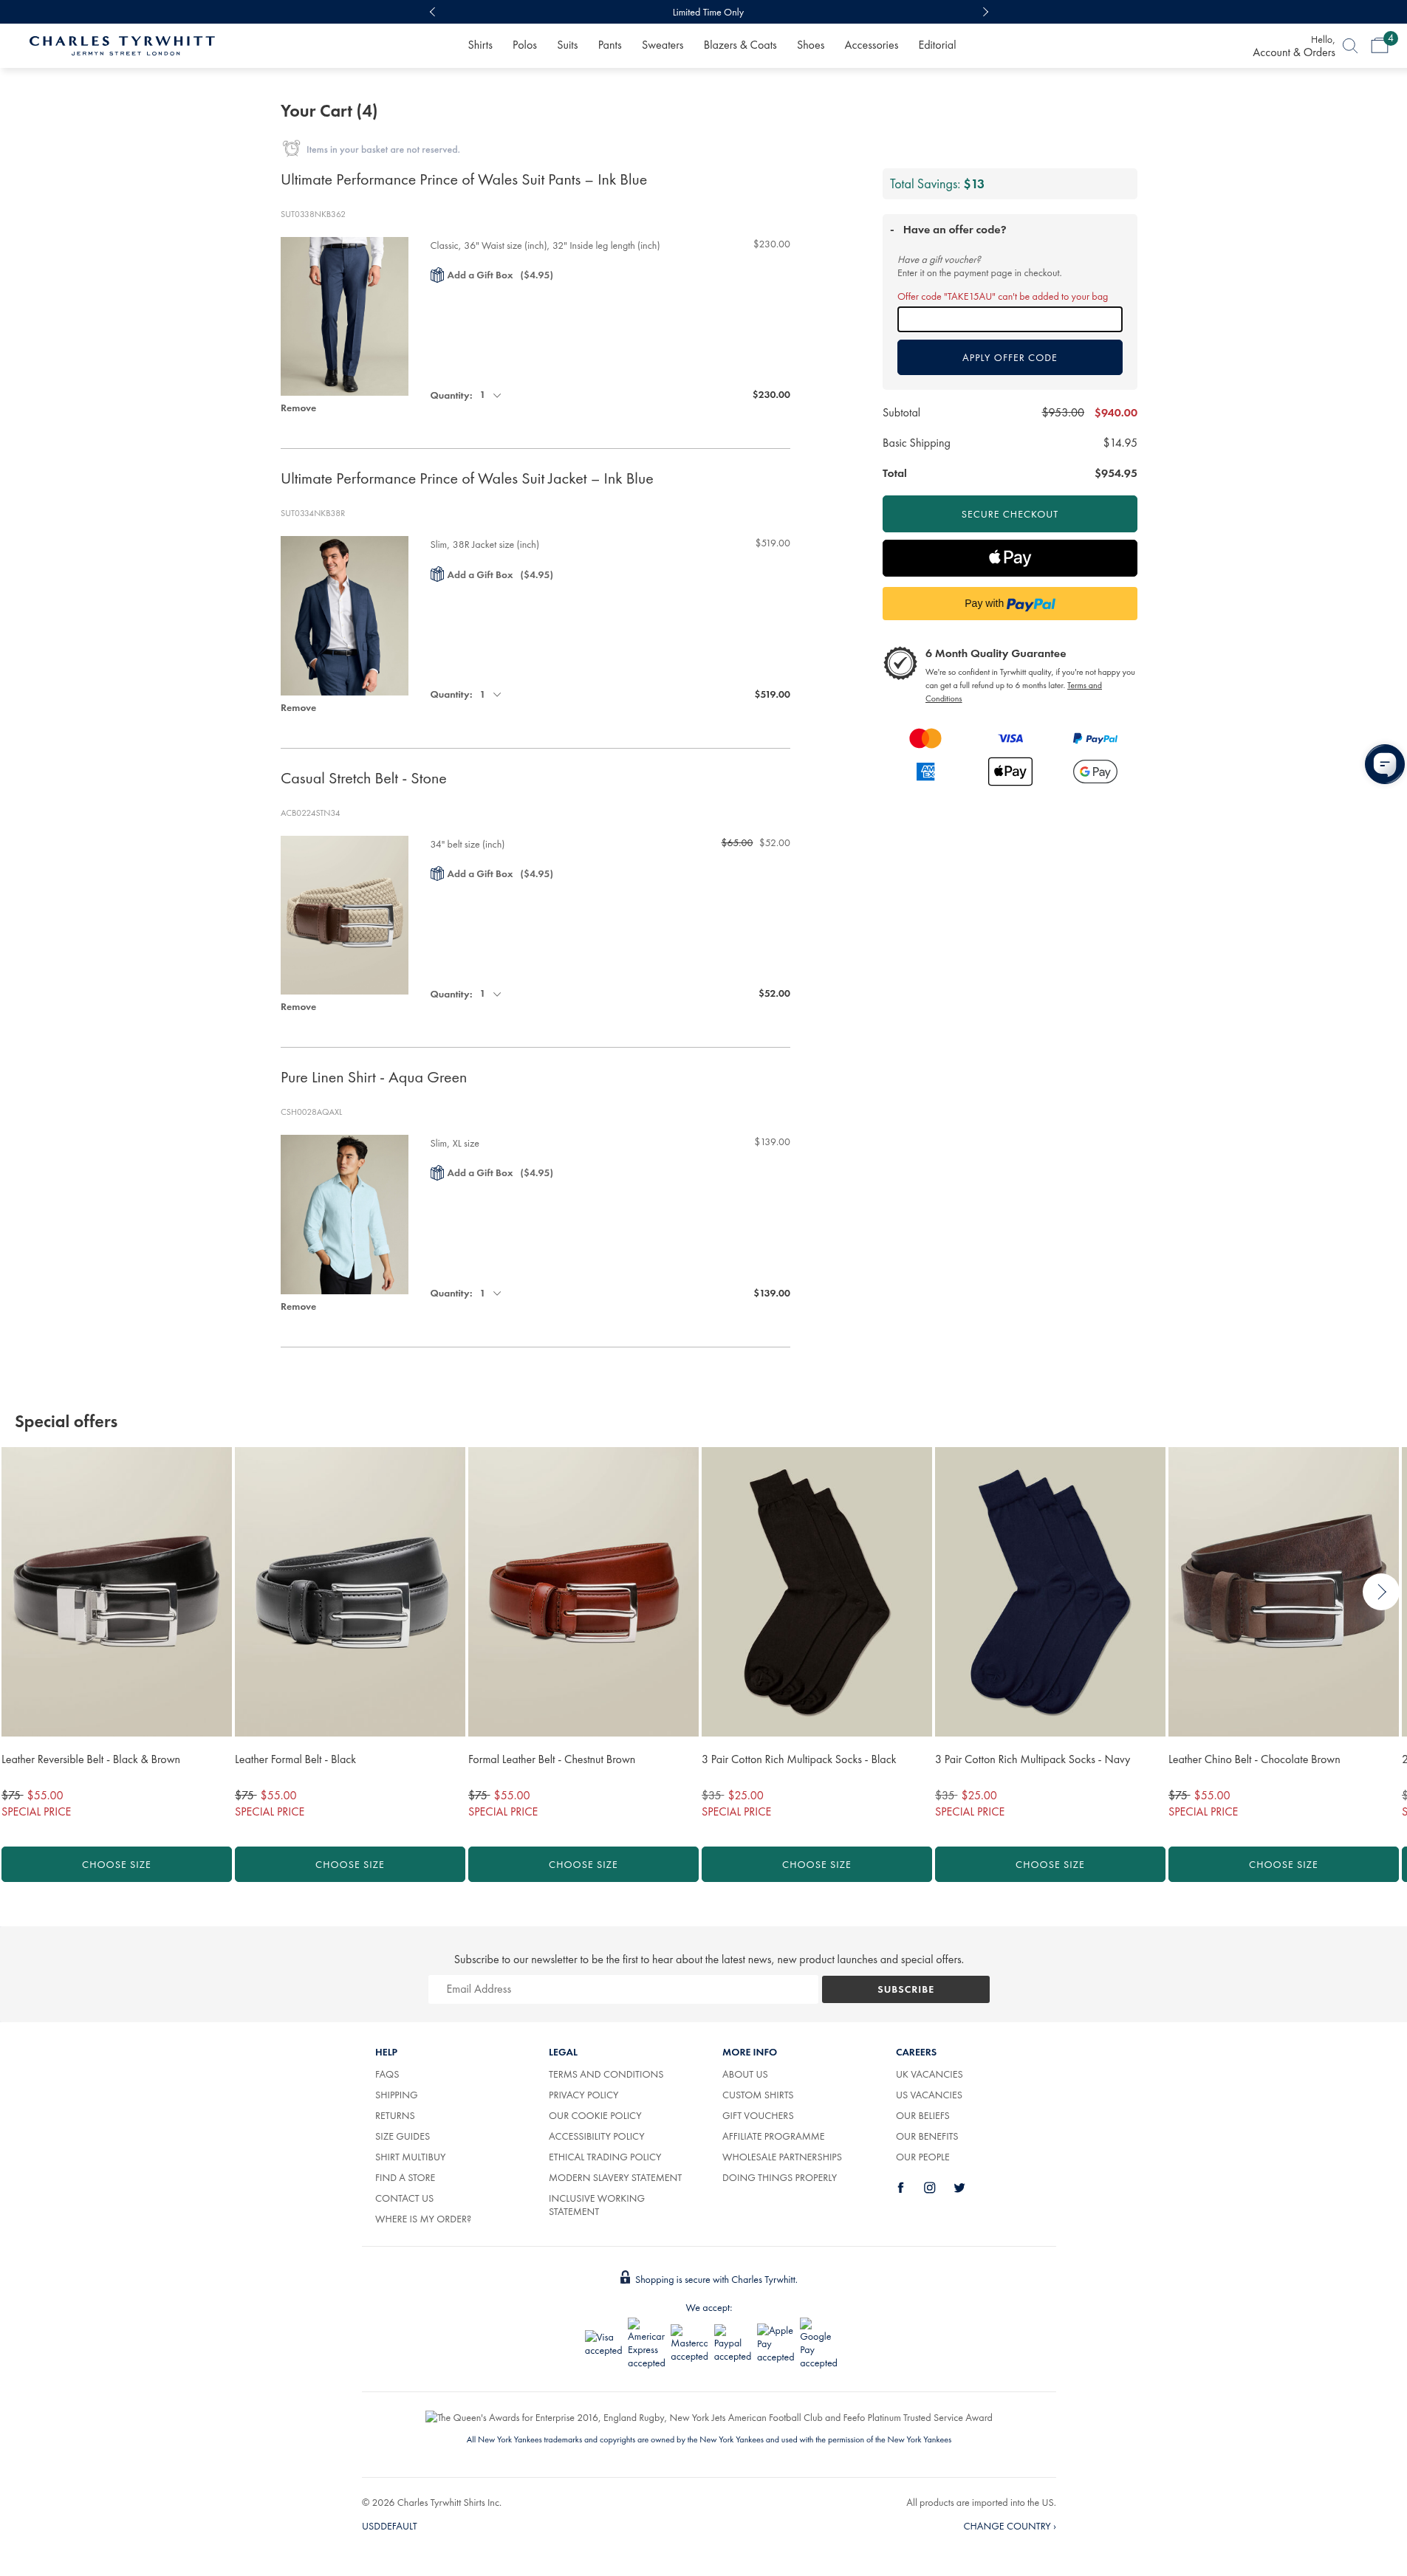The width and height of the screenshot is (1407, 2576).
Task: Click Secure Checkout button
Action: [1009, 514]
